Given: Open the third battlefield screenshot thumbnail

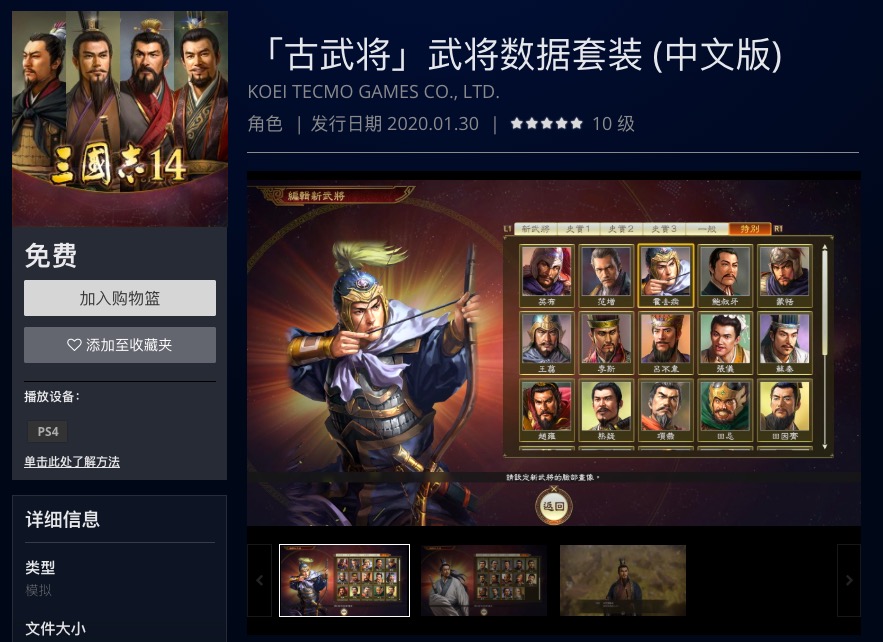Looking at the screenshot, I should (x=623, y=580).
